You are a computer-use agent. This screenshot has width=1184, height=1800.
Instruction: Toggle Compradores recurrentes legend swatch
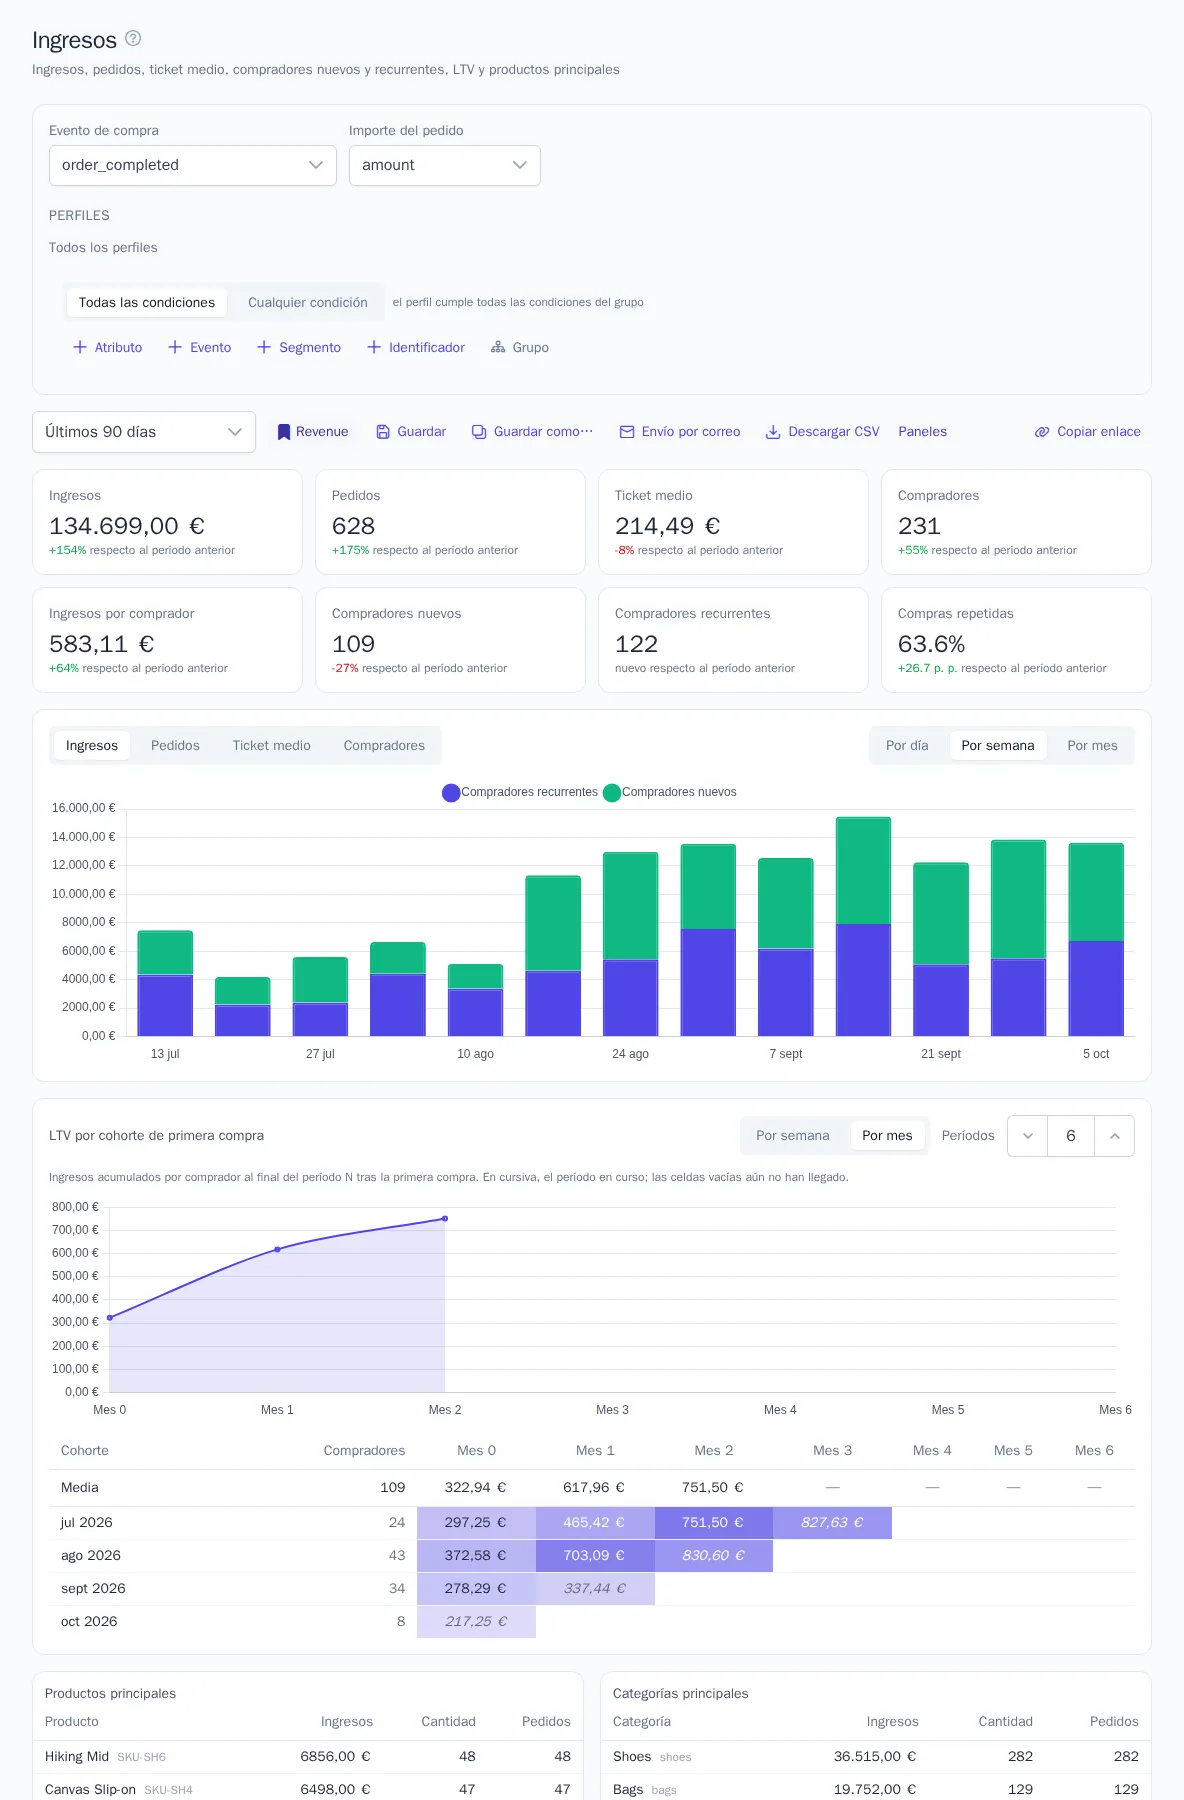[x=451, y=793]
